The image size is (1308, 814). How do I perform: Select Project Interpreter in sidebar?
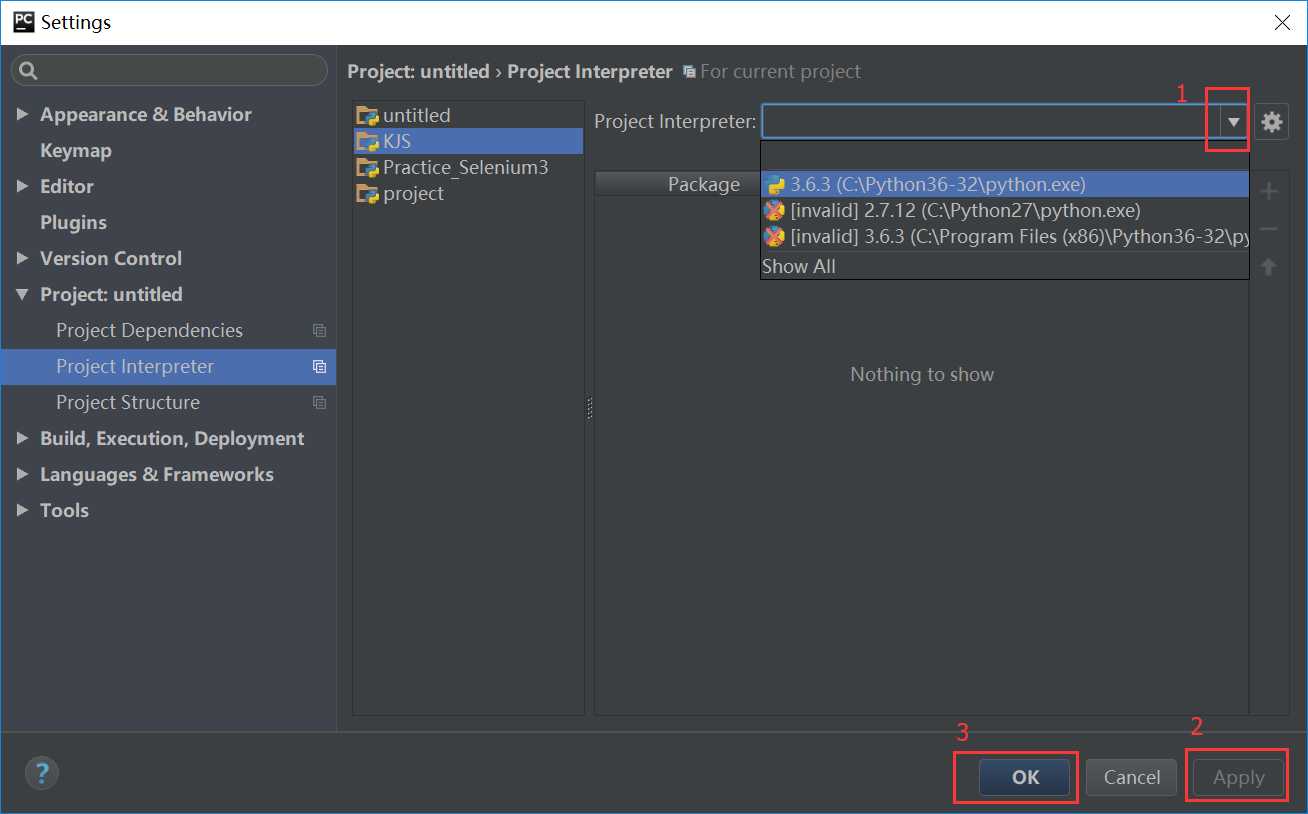click(168, 367)
